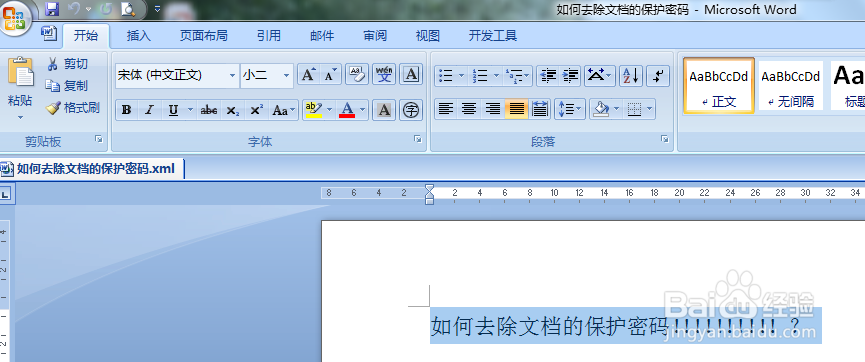Open the 视图 ribbon tab
Viewport: 865px width, 362px height.
[x=428, y=36]
